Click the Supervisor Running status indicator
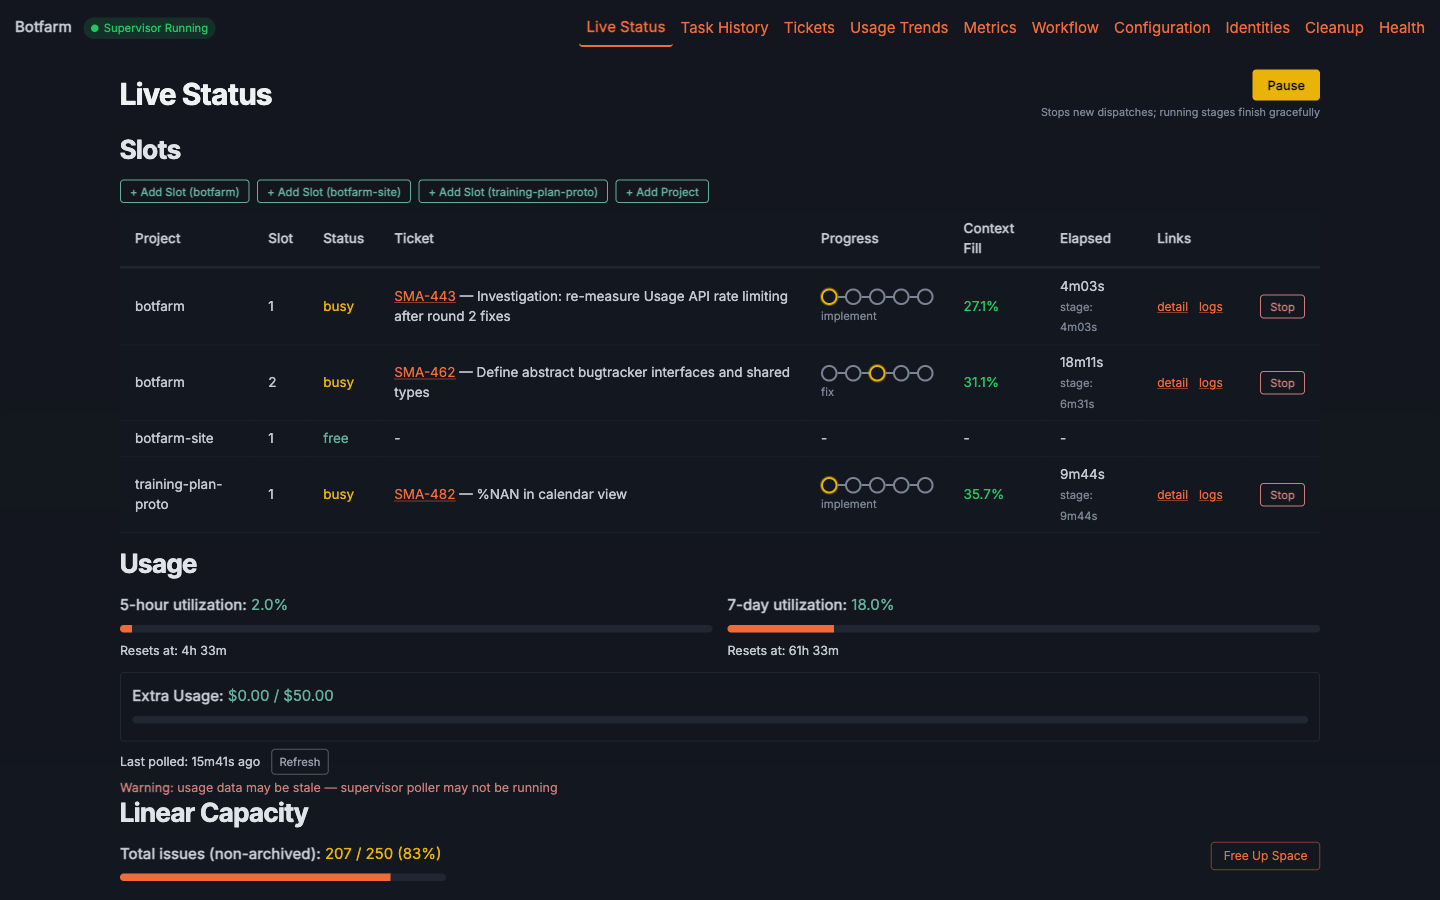Screen dimensions: 1440x900 tap(149, 28)
